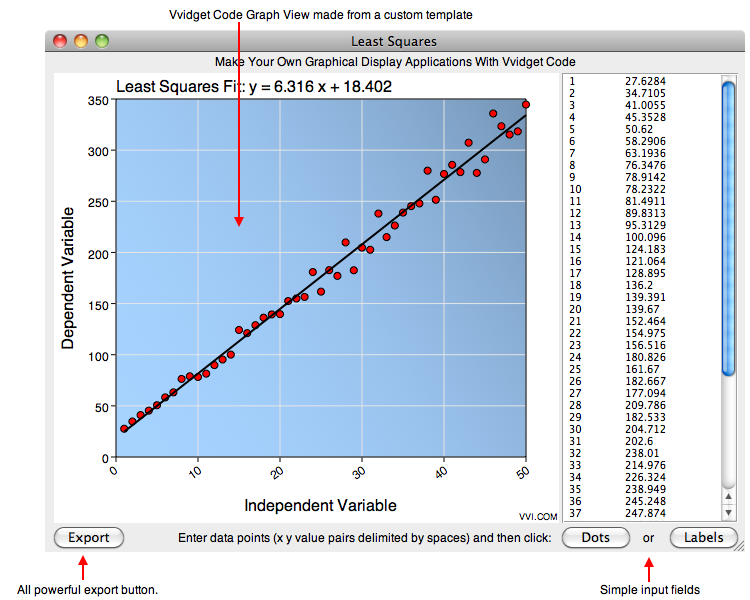Click the topmost red data point near 50
This screenshot has width=750, height=600.
tap(526, 104)
